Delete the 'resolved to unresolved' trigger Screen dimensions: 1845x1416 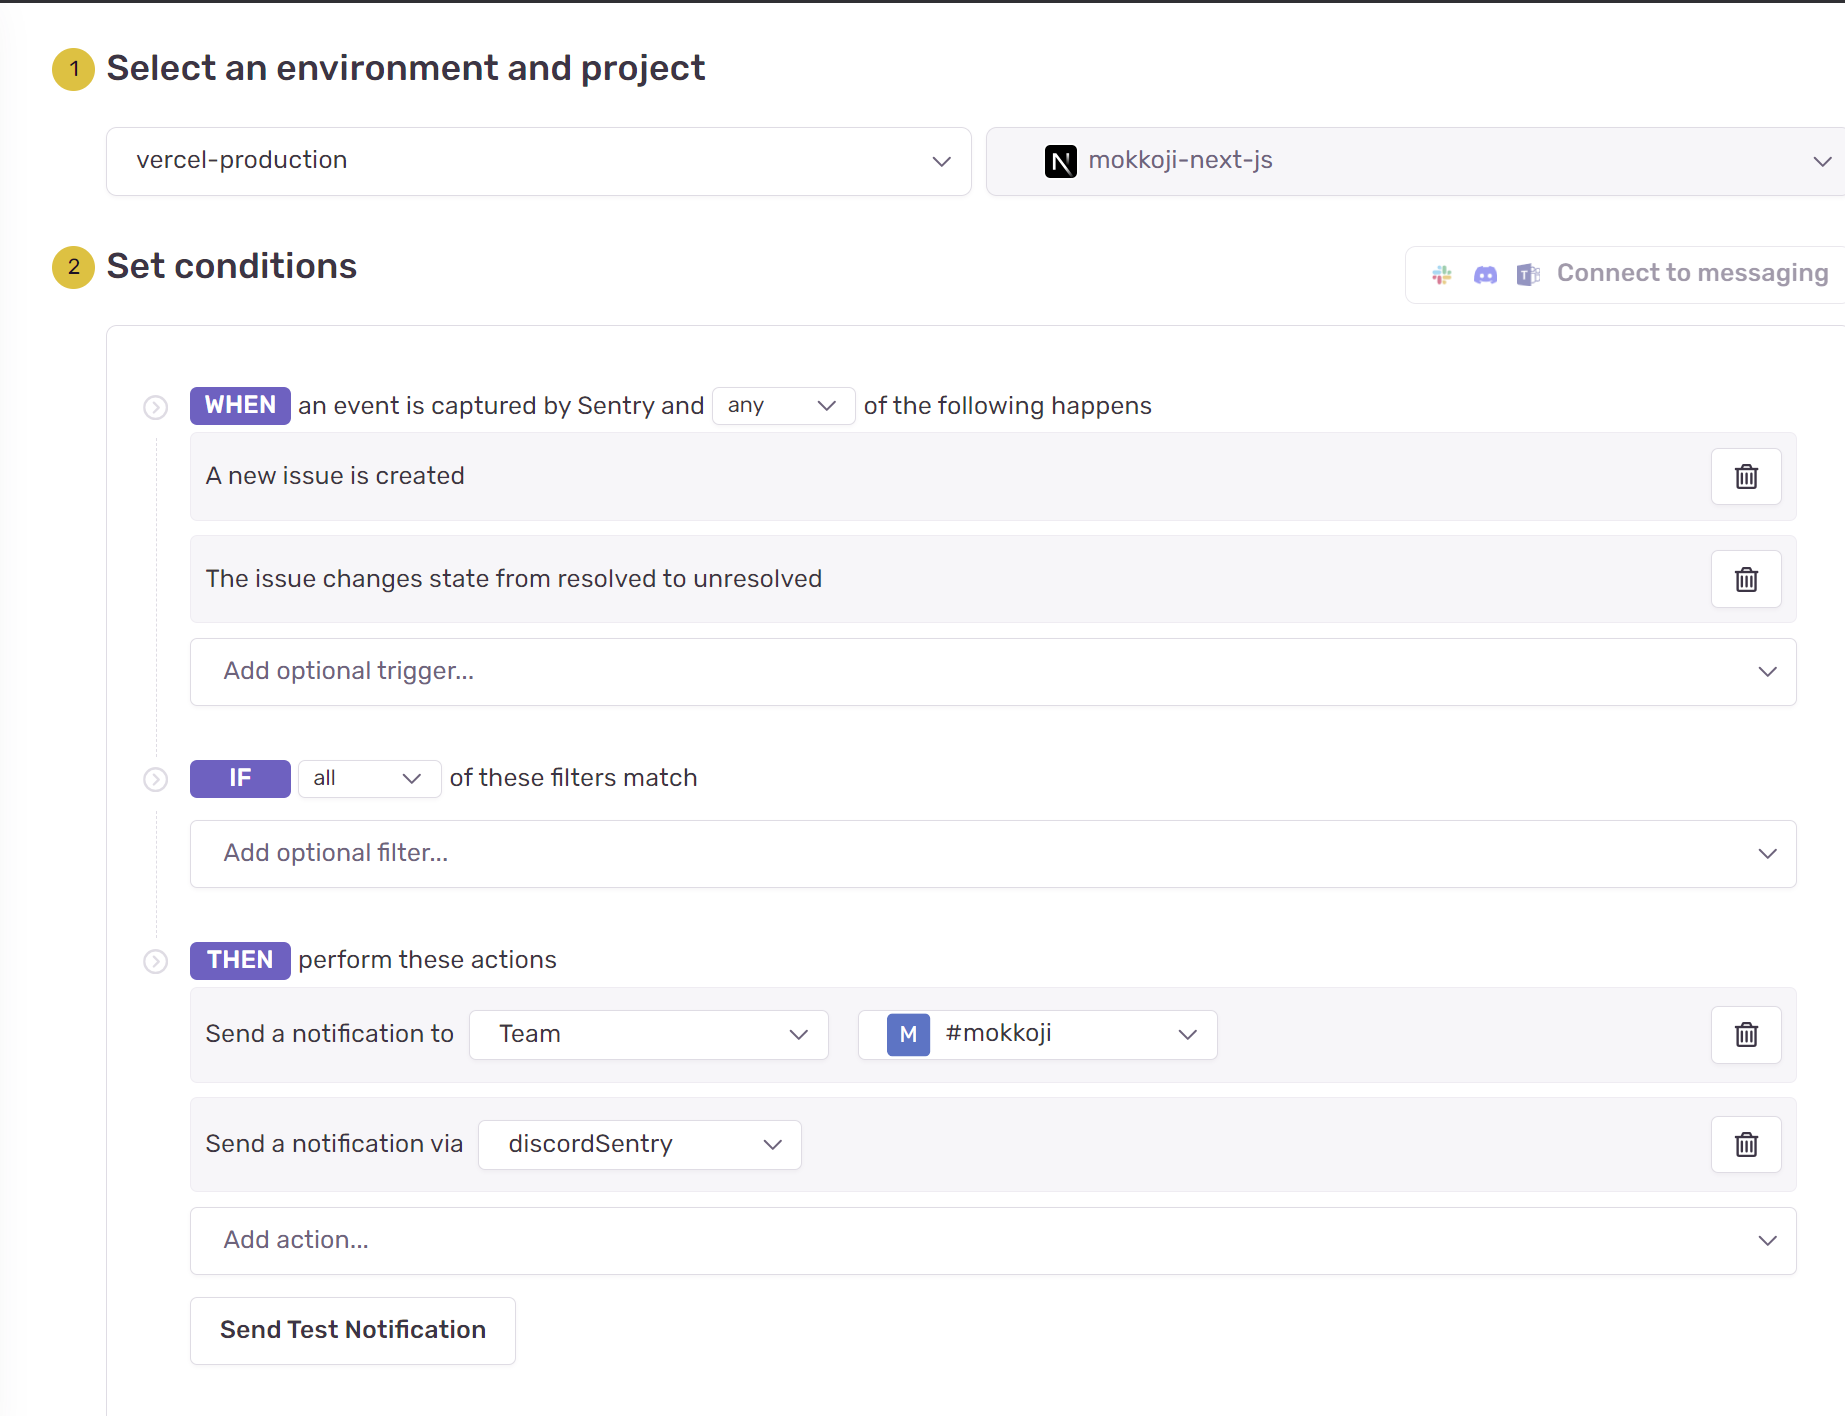[1746, 579]
